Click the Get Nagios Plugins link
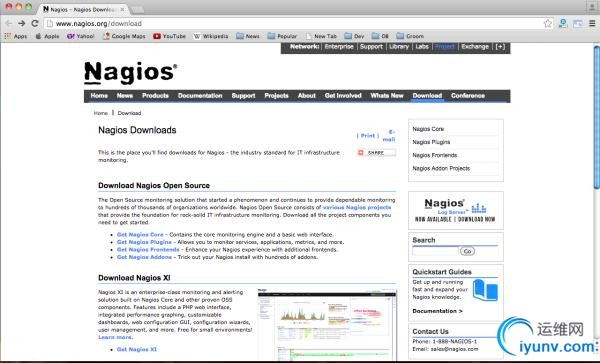Viewport: 600px width, 363px height. [x=144, y=242]
